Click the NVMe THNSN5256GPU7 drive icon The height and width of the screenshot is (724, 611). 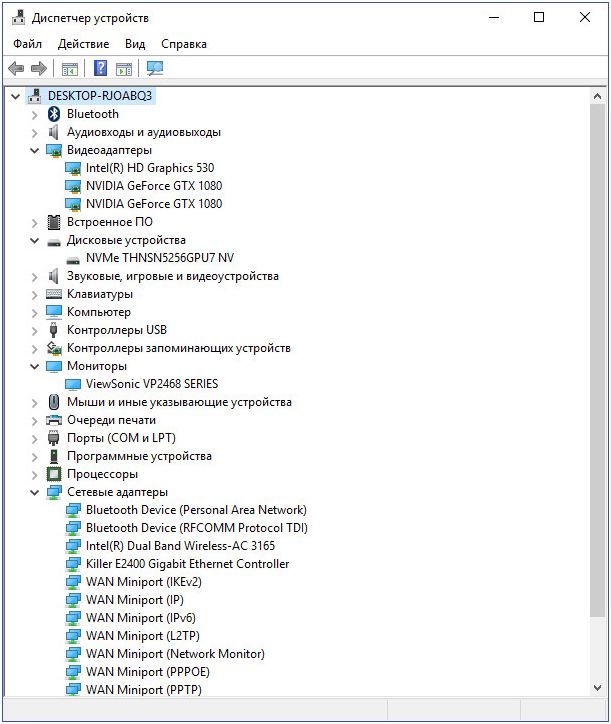click(73, 260)
